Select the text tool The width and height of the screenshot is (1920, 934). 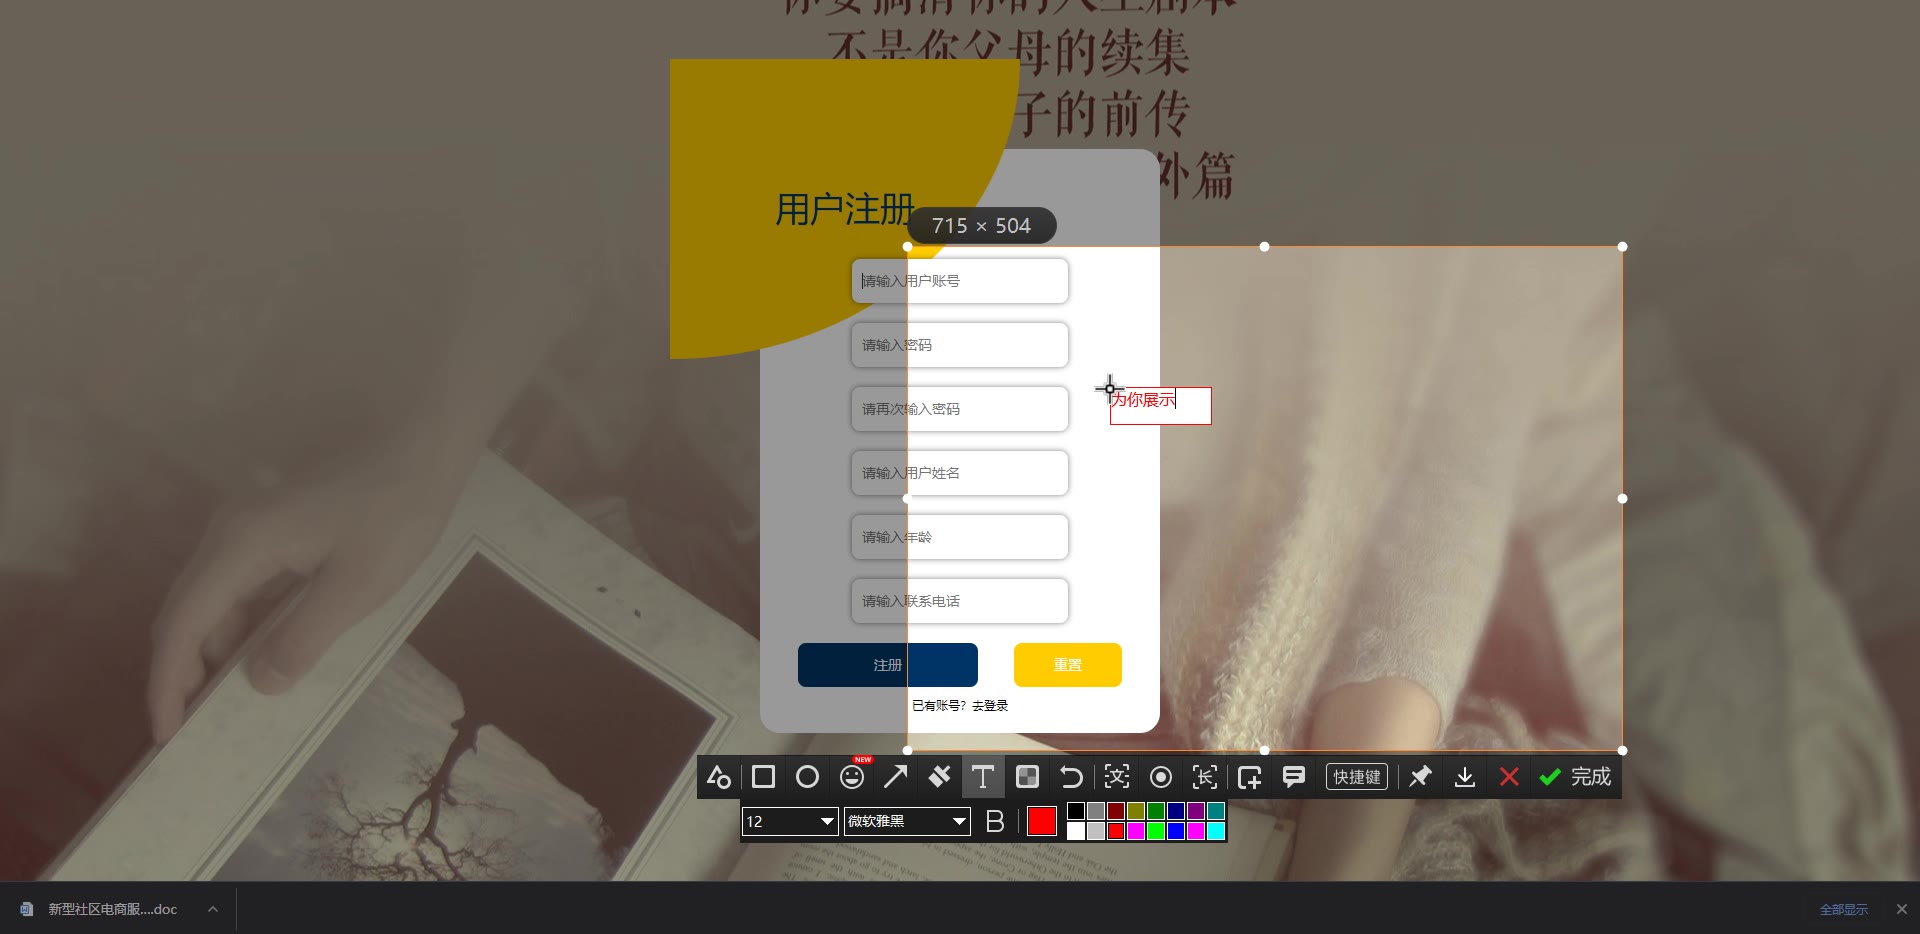click(983, 777)
